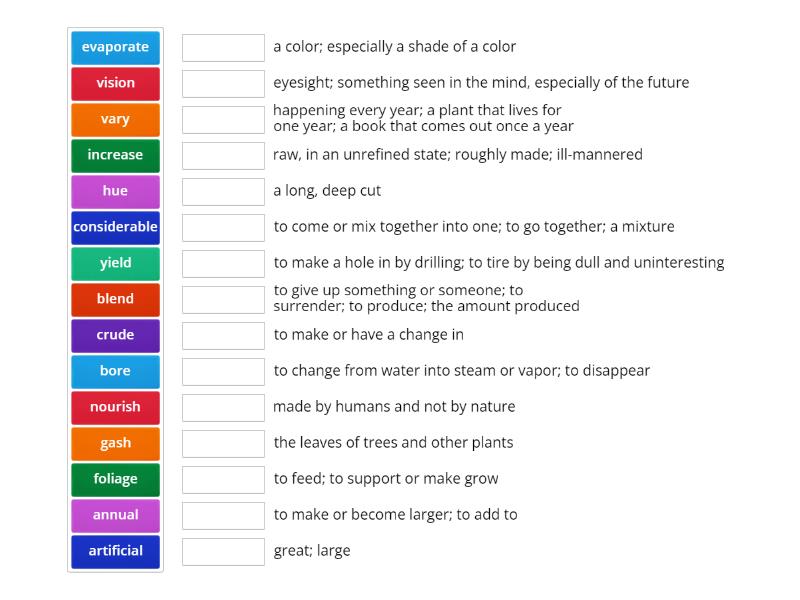The image size is (800, 600).
Task: Click the answer box beside "a color" definition
Action: tap(223, 47)
